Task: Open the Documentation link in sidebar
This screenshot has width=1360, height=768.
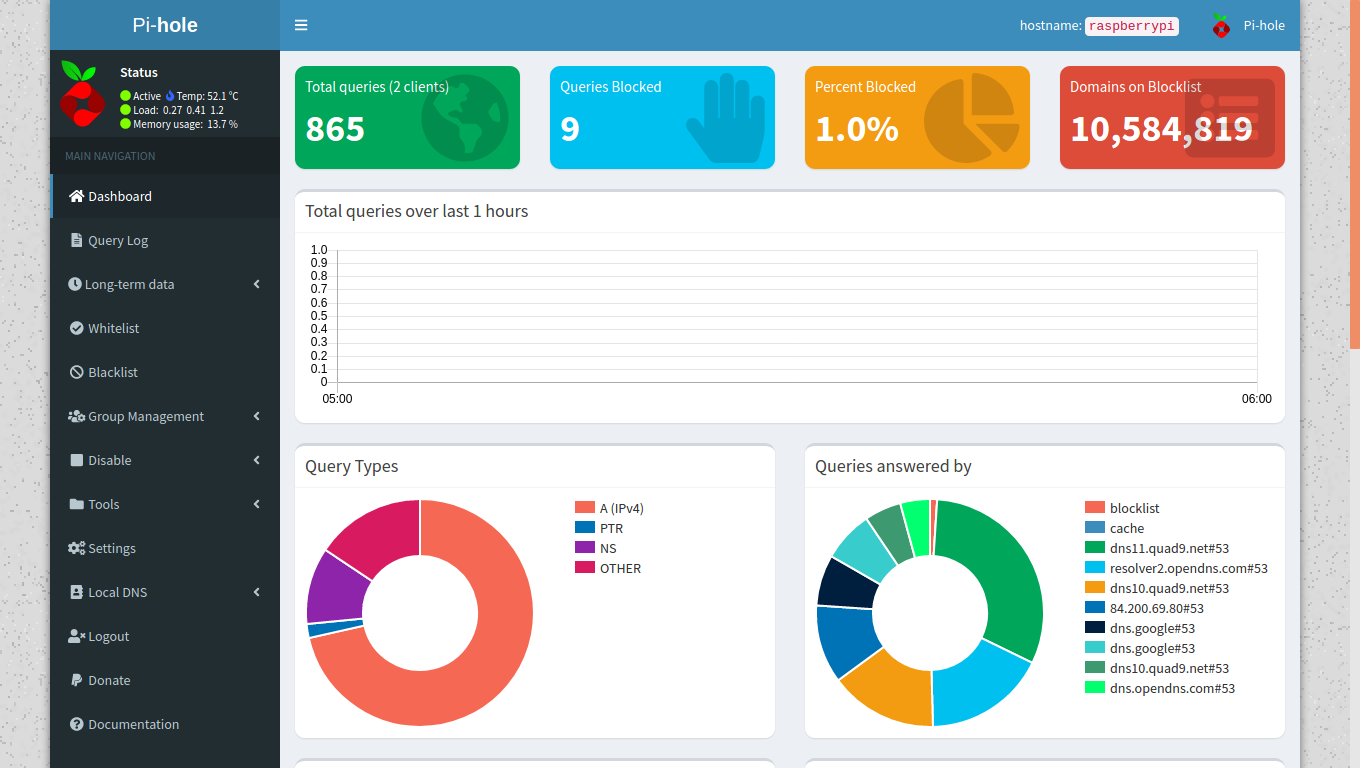Action: tap(165, 724)
